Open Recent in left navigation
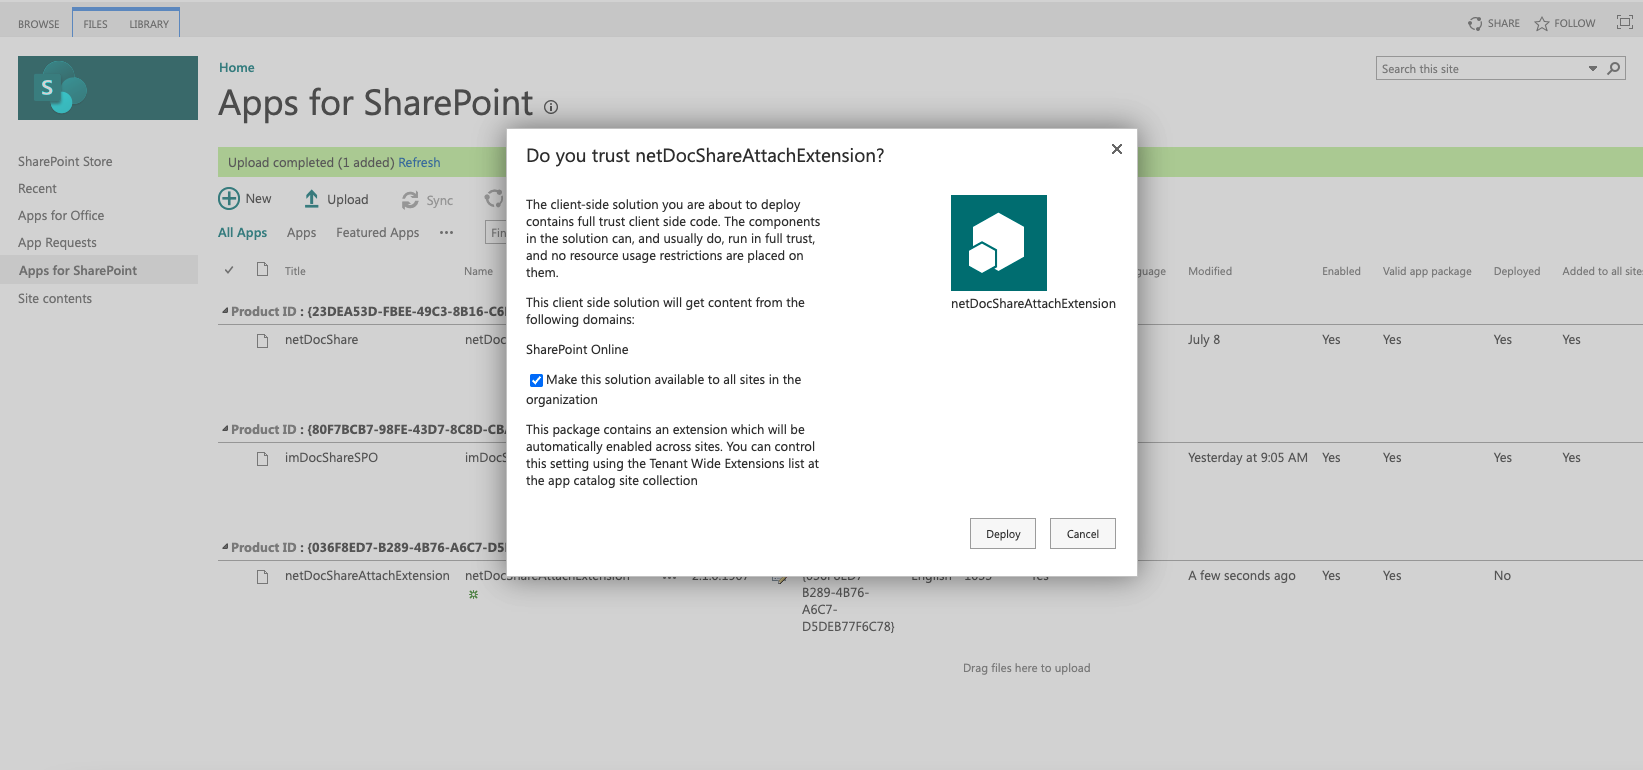This screenshot has width=1643, height=770. (x=37, y=188)
